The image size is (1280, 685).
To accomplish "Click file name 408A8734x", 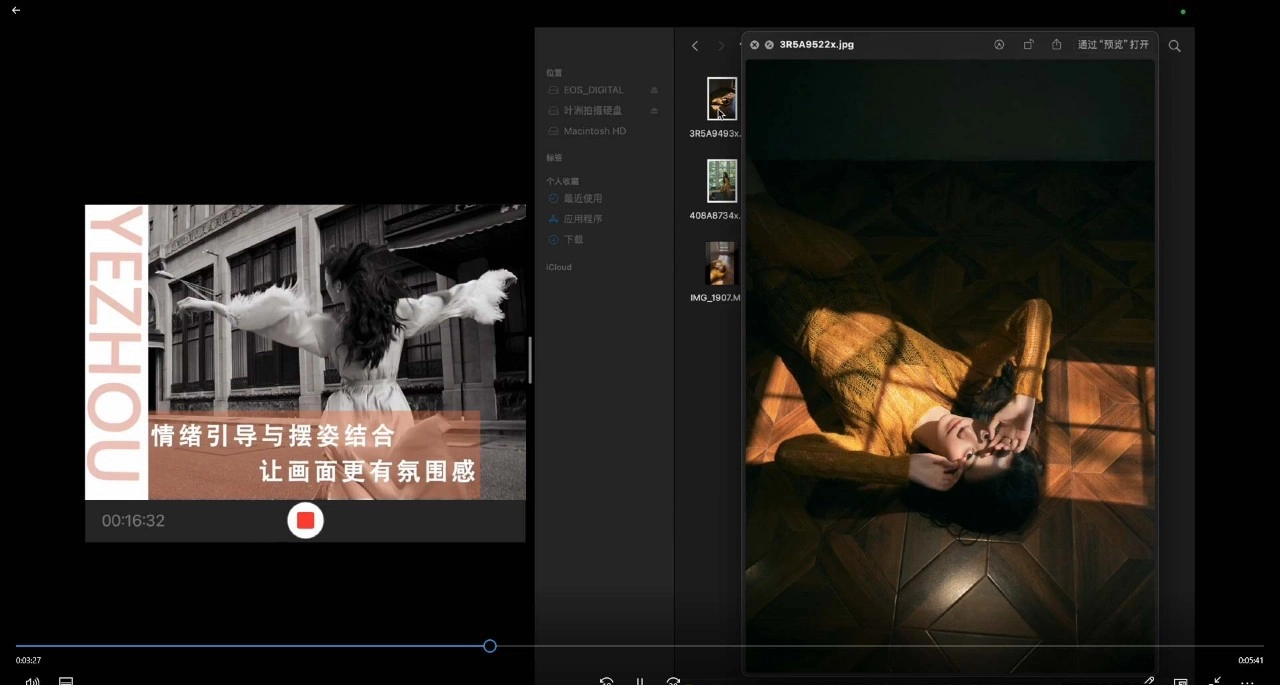I will pos(715,216).
